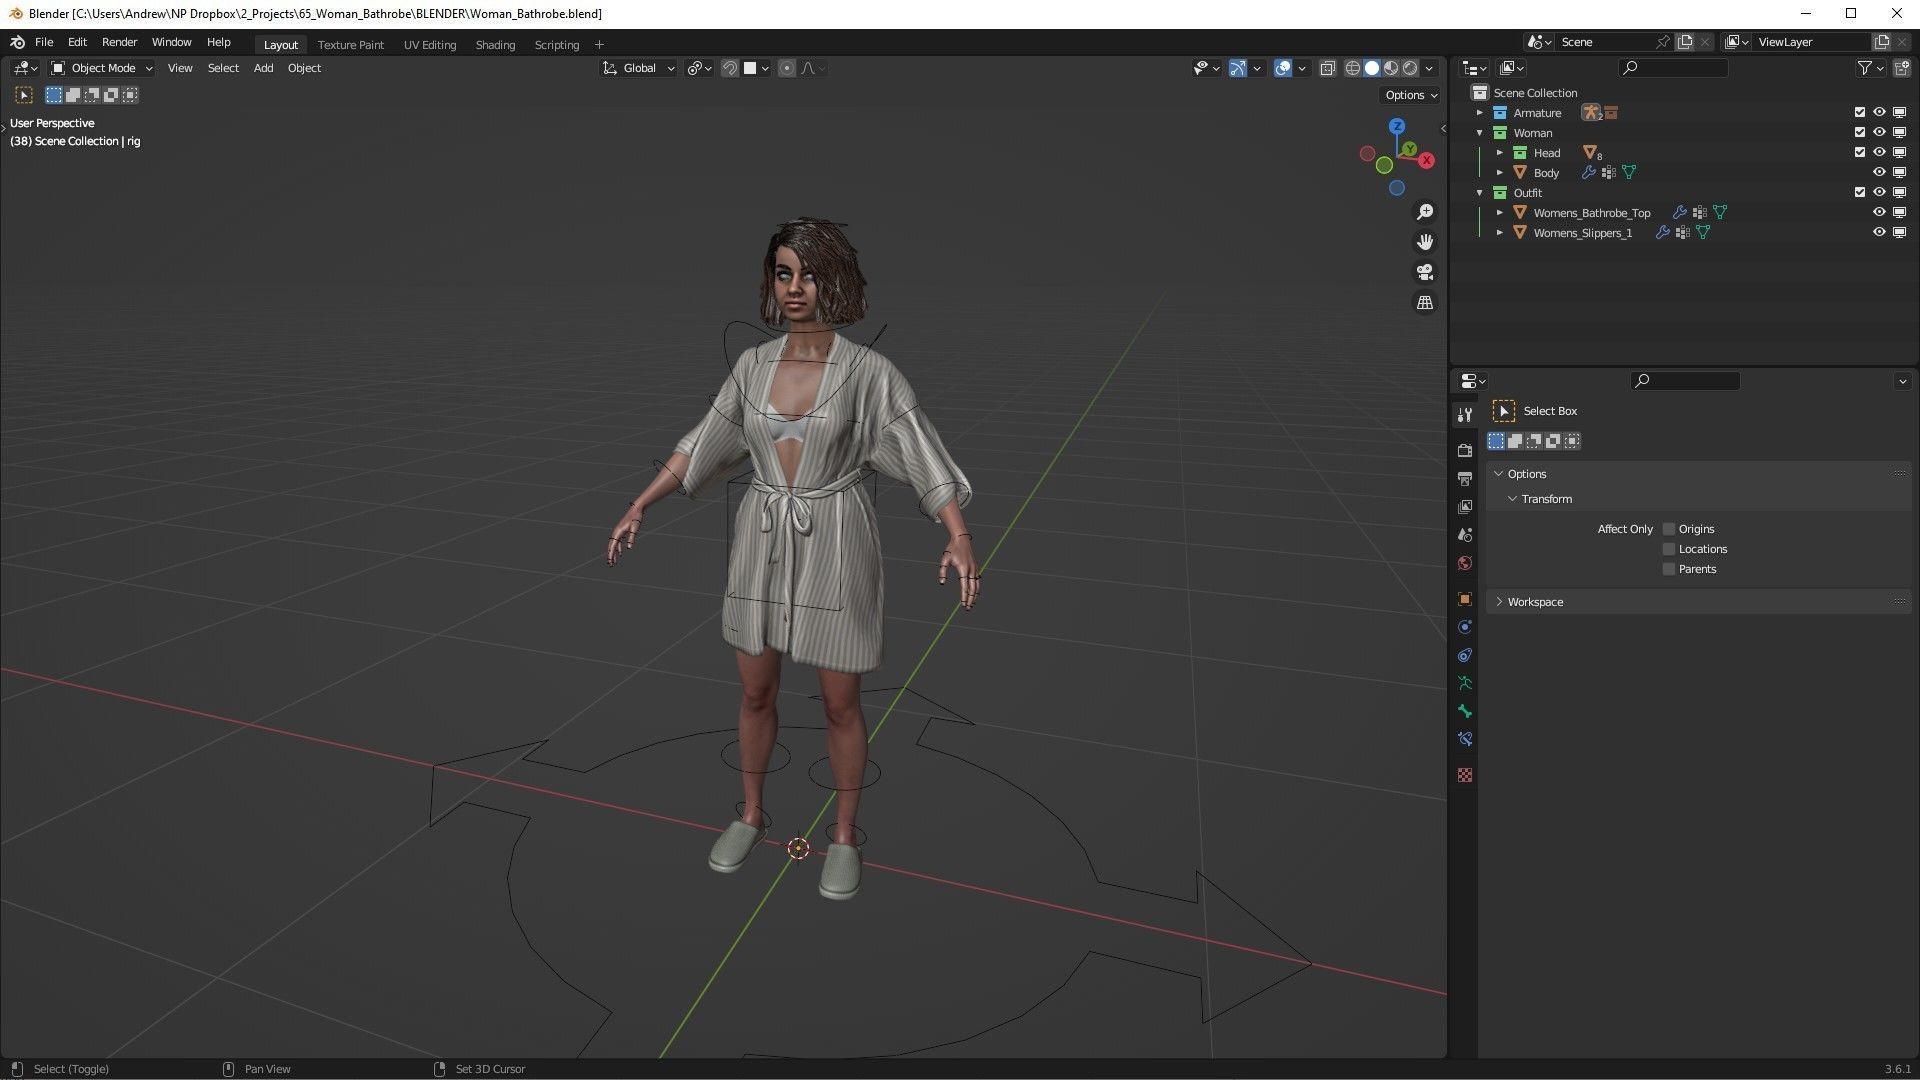Viewport: 1920px width, 1080px height.
Task: Open the View Layer properties tab
Action: pos(1464,507)
